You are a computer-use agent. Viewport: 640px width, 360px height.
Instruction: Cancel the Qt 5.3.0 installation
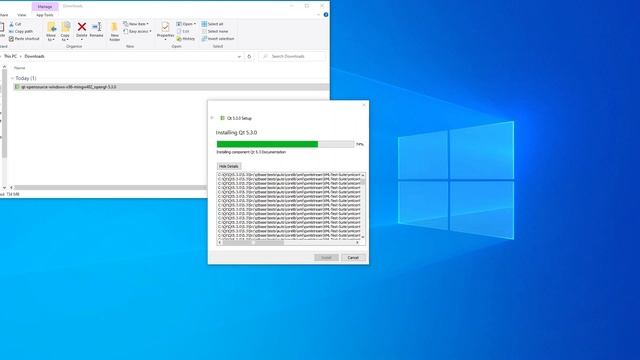[353, 258]
